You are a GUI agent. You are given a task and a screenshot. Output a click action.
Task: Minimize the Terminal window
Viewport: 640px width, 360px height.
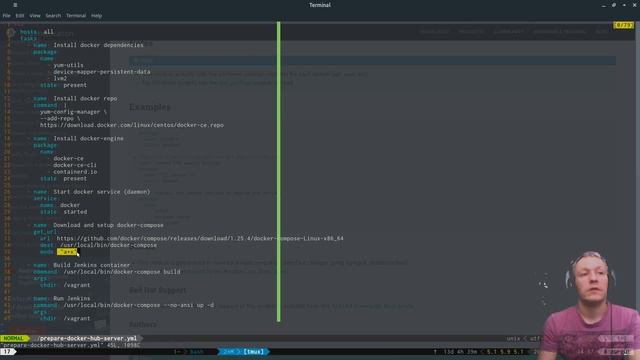pyautogui.click(x=604, y=5)
